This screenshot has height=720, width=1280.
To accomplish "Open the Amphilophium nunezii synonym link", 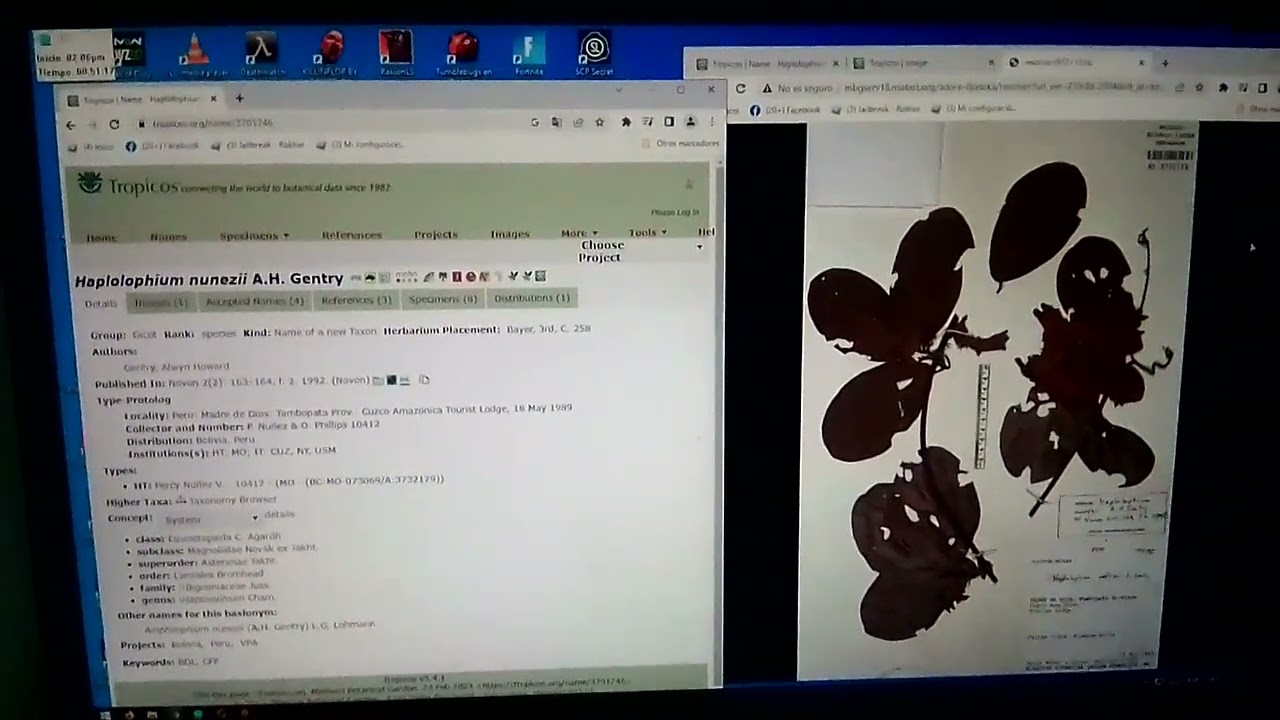I will pyautogui.click(x=260, y=627).
